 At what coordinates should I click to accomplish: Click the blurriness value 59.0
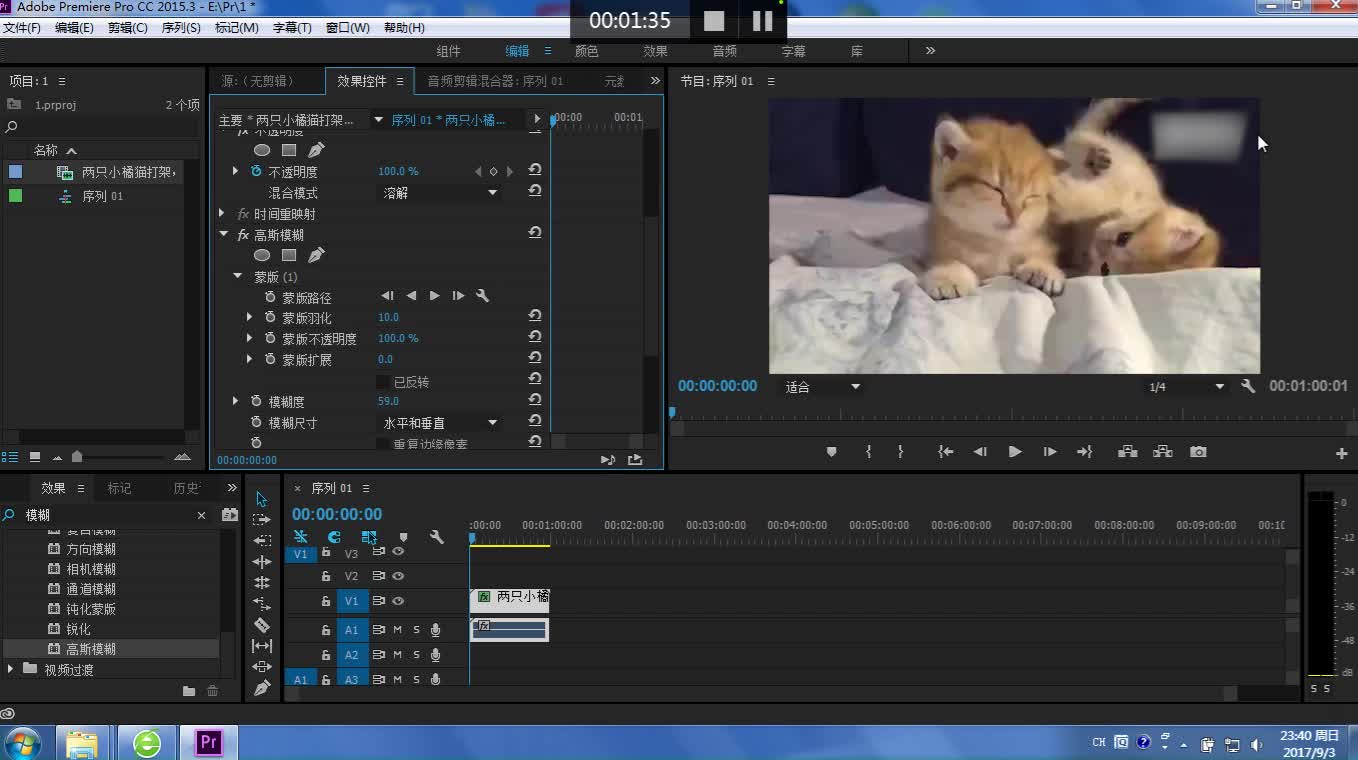pos(388,401)
